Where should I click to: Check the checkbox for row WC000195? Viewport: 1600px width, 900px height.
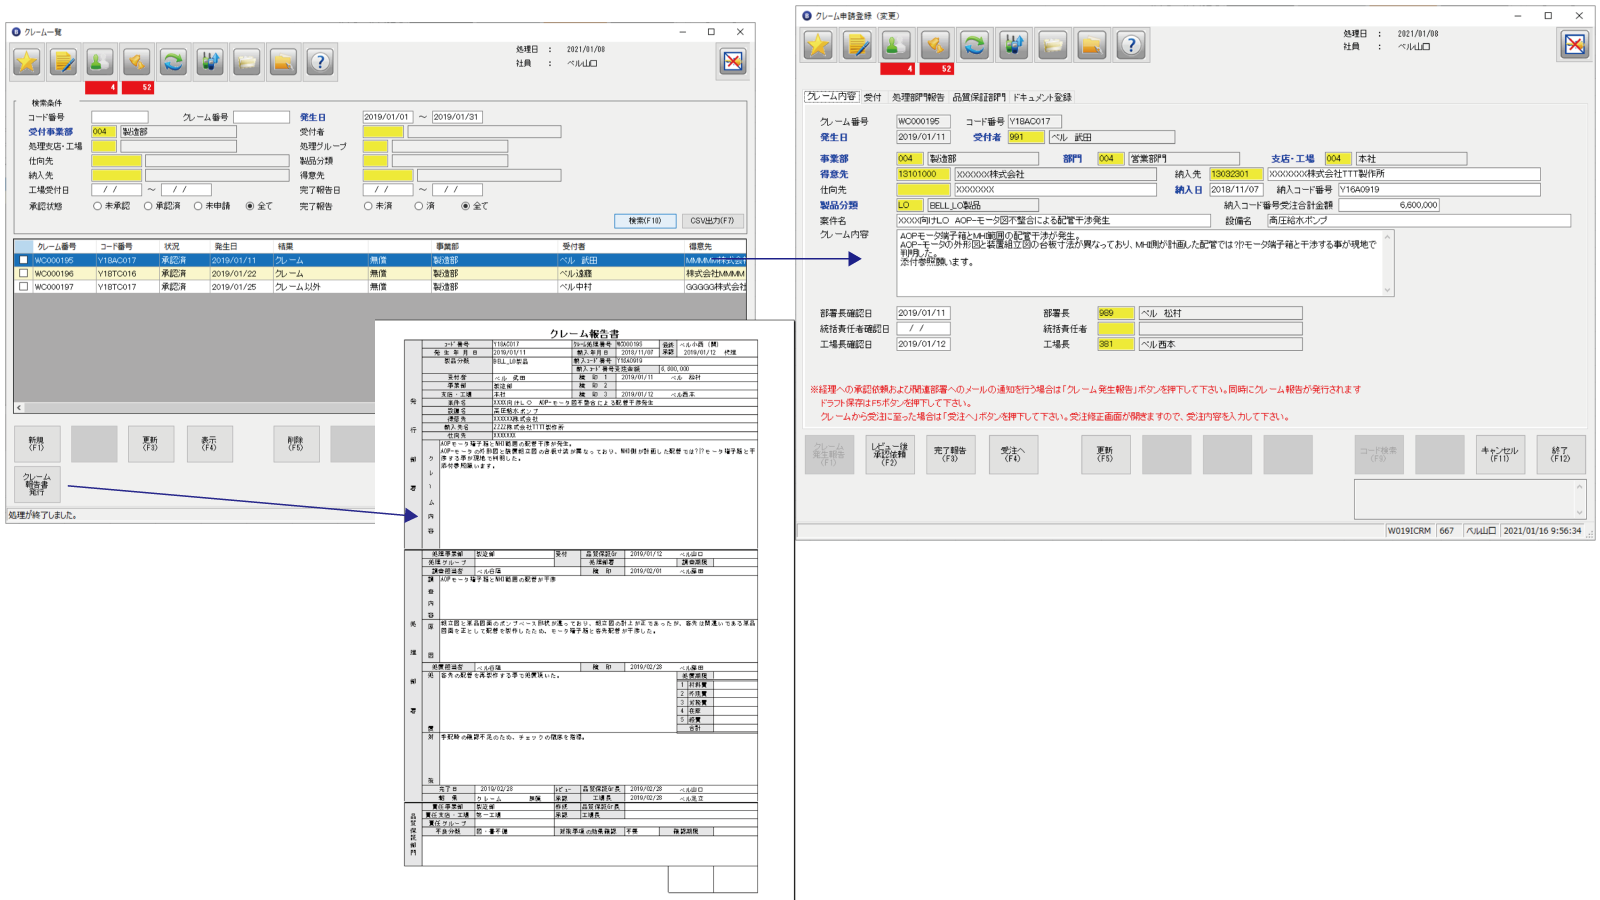pyautogui.click(x=23, y=260)
